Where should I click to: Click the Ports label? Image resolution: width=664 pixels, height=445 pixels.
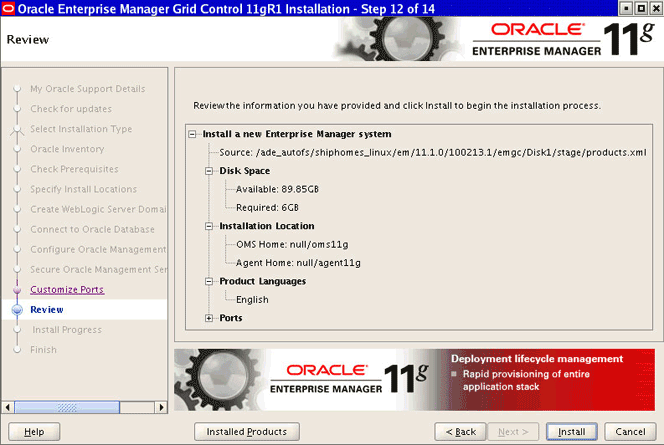tap(231, 318)
